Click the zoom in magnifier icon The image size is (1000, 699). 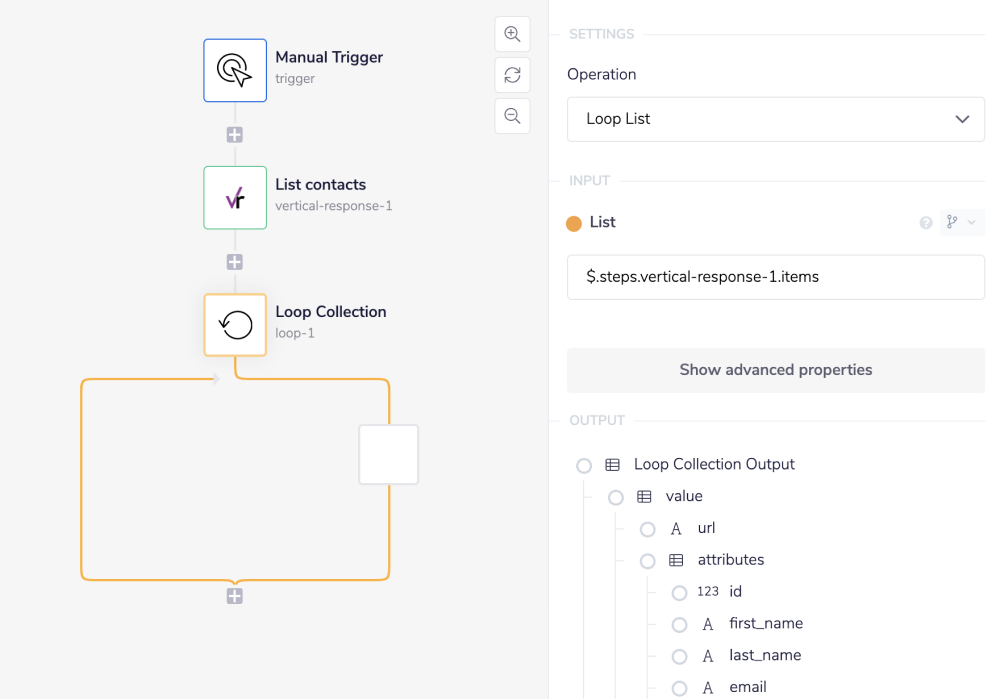pos(512,34)
